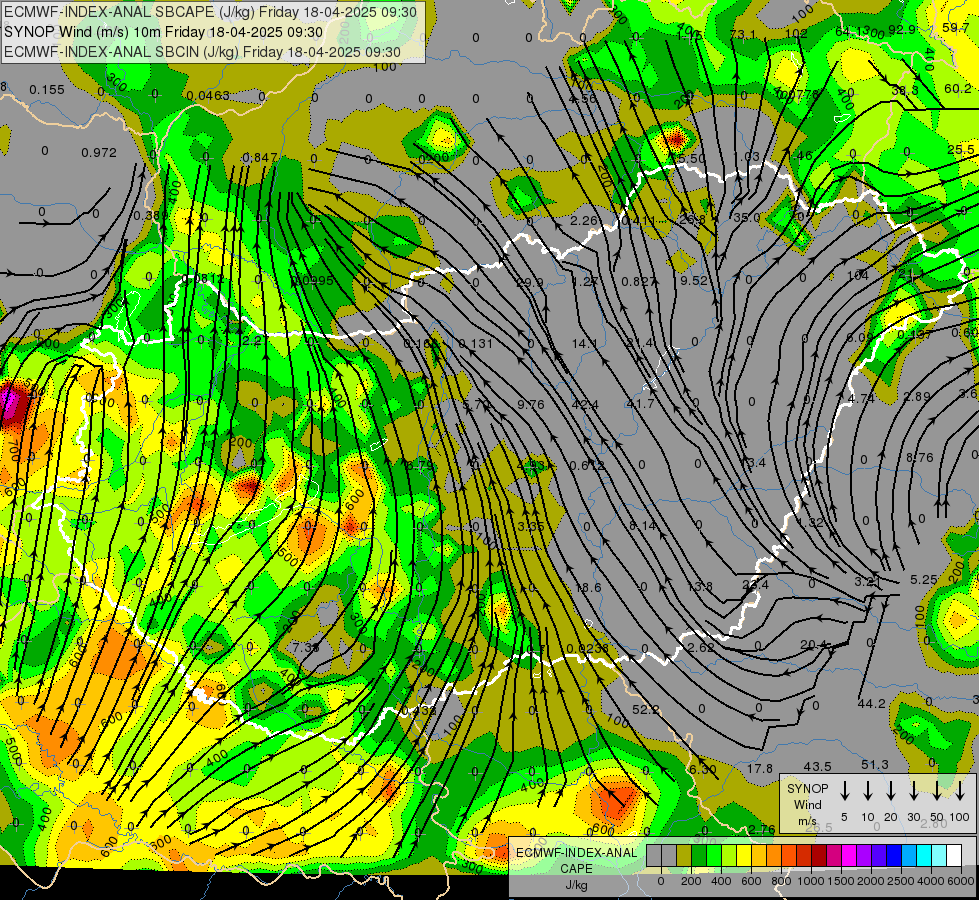Click the map value 52.2
The width and height of the screenshot is (979, 900).
[x=646, y=710]
